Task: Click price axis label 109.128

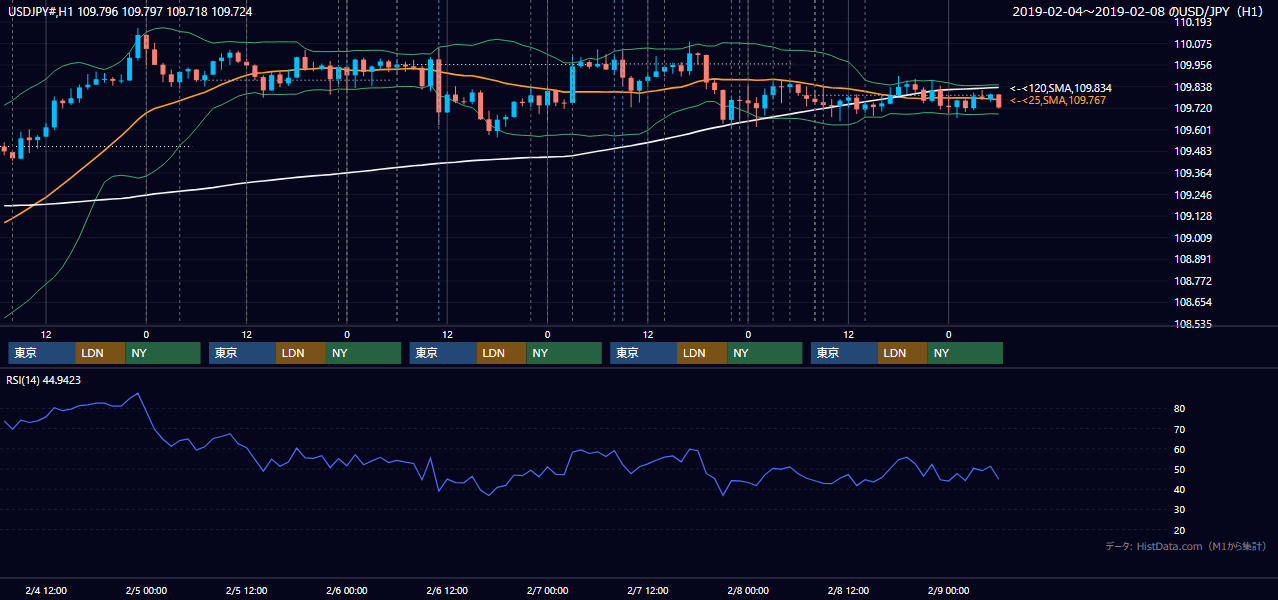Action: pos(1193,216)
